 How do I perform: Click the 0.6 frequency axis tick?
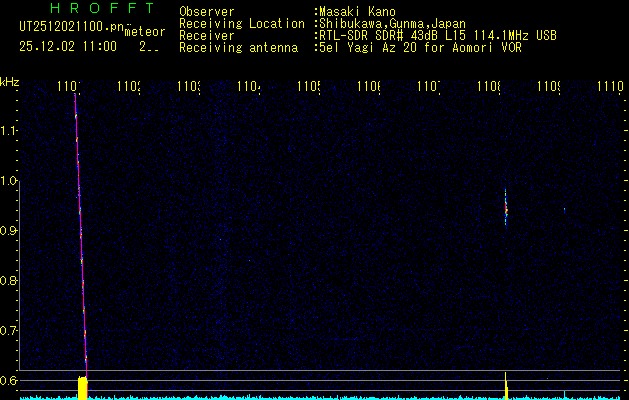pyautogui.click(x=9, y=380)
